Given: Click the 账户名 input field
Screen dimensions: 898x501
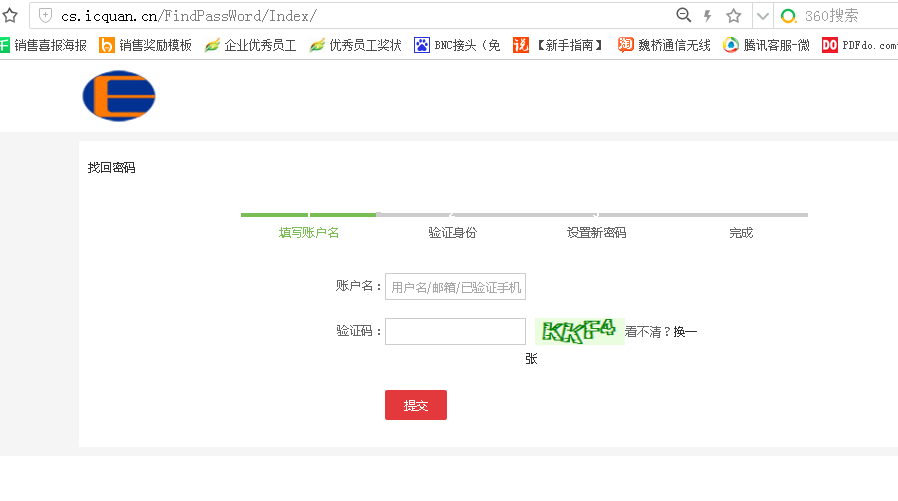Looking at the screenshot, I should click(455, 287).
